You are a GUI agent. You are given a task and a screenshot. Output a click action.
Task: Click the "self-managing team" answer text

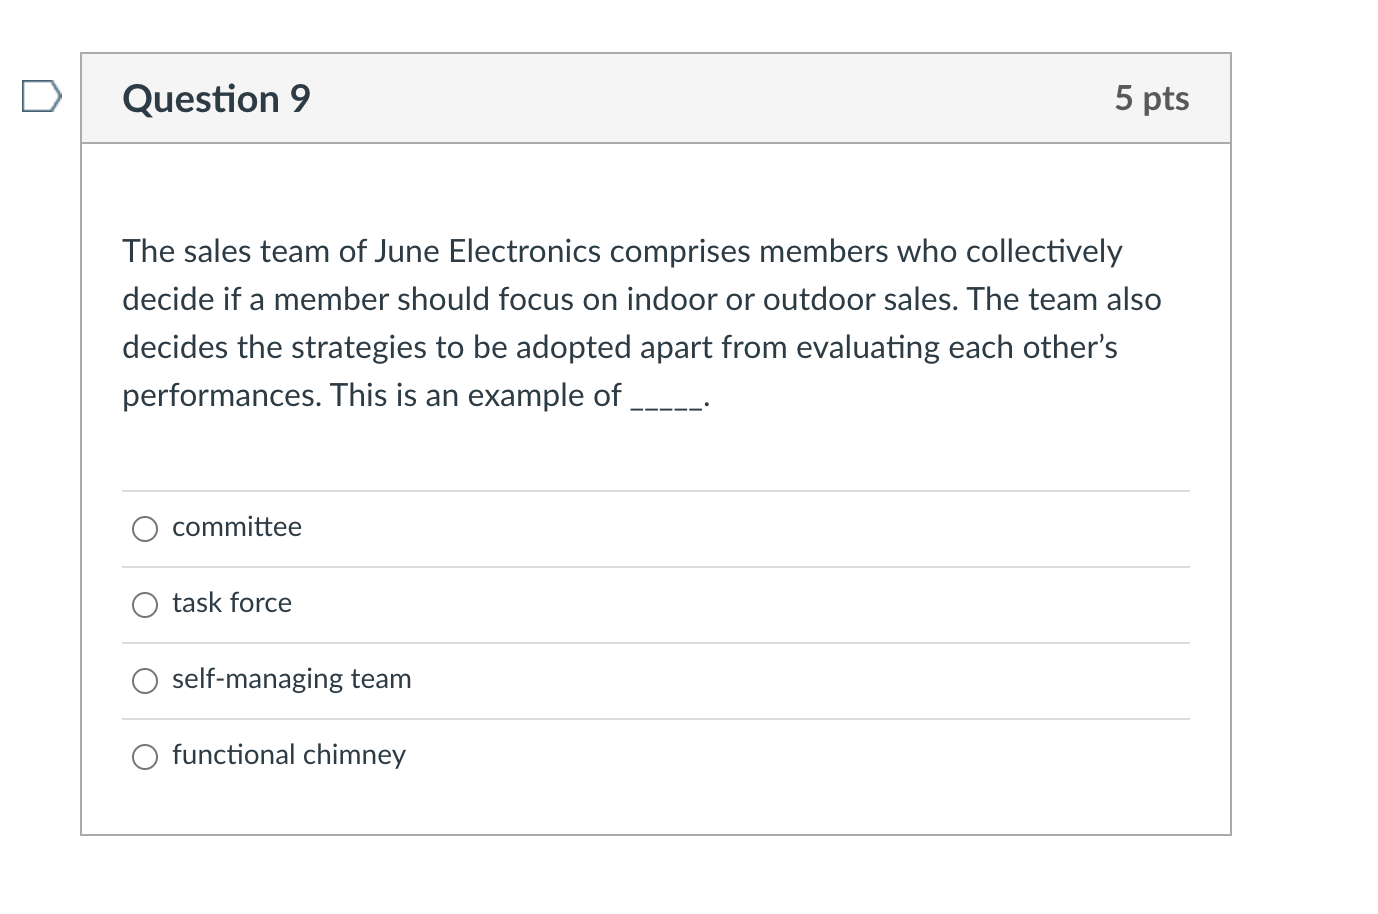click(291, 679)
